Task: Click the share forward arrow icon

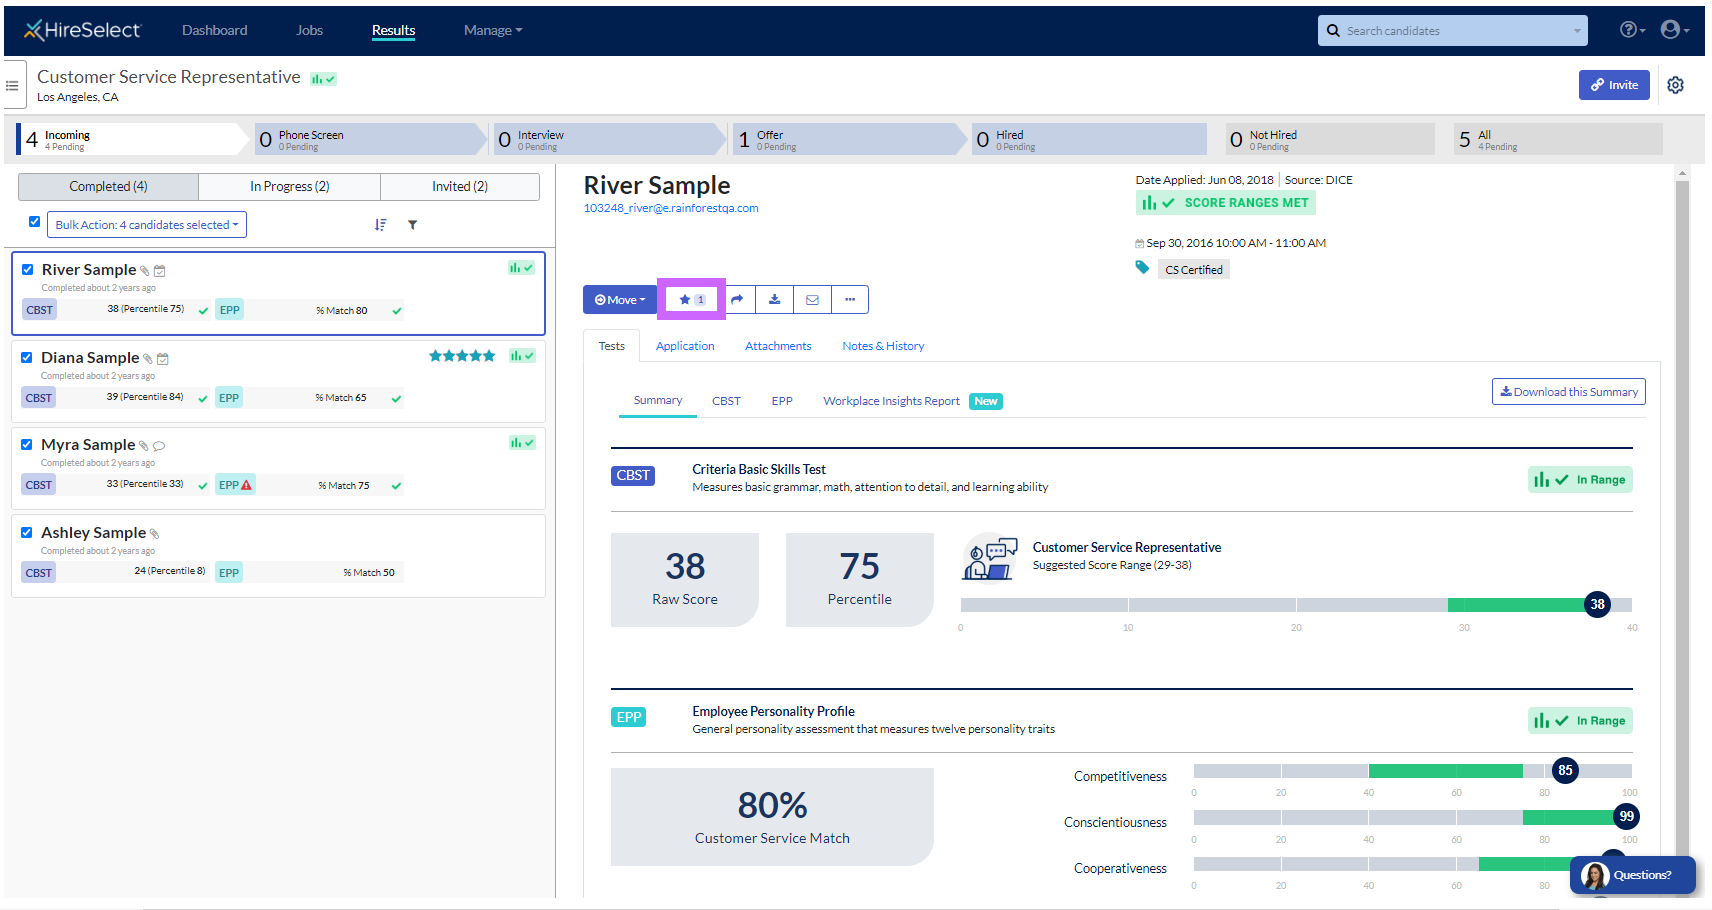Action: pyautogui.click(x=737, y=299)
